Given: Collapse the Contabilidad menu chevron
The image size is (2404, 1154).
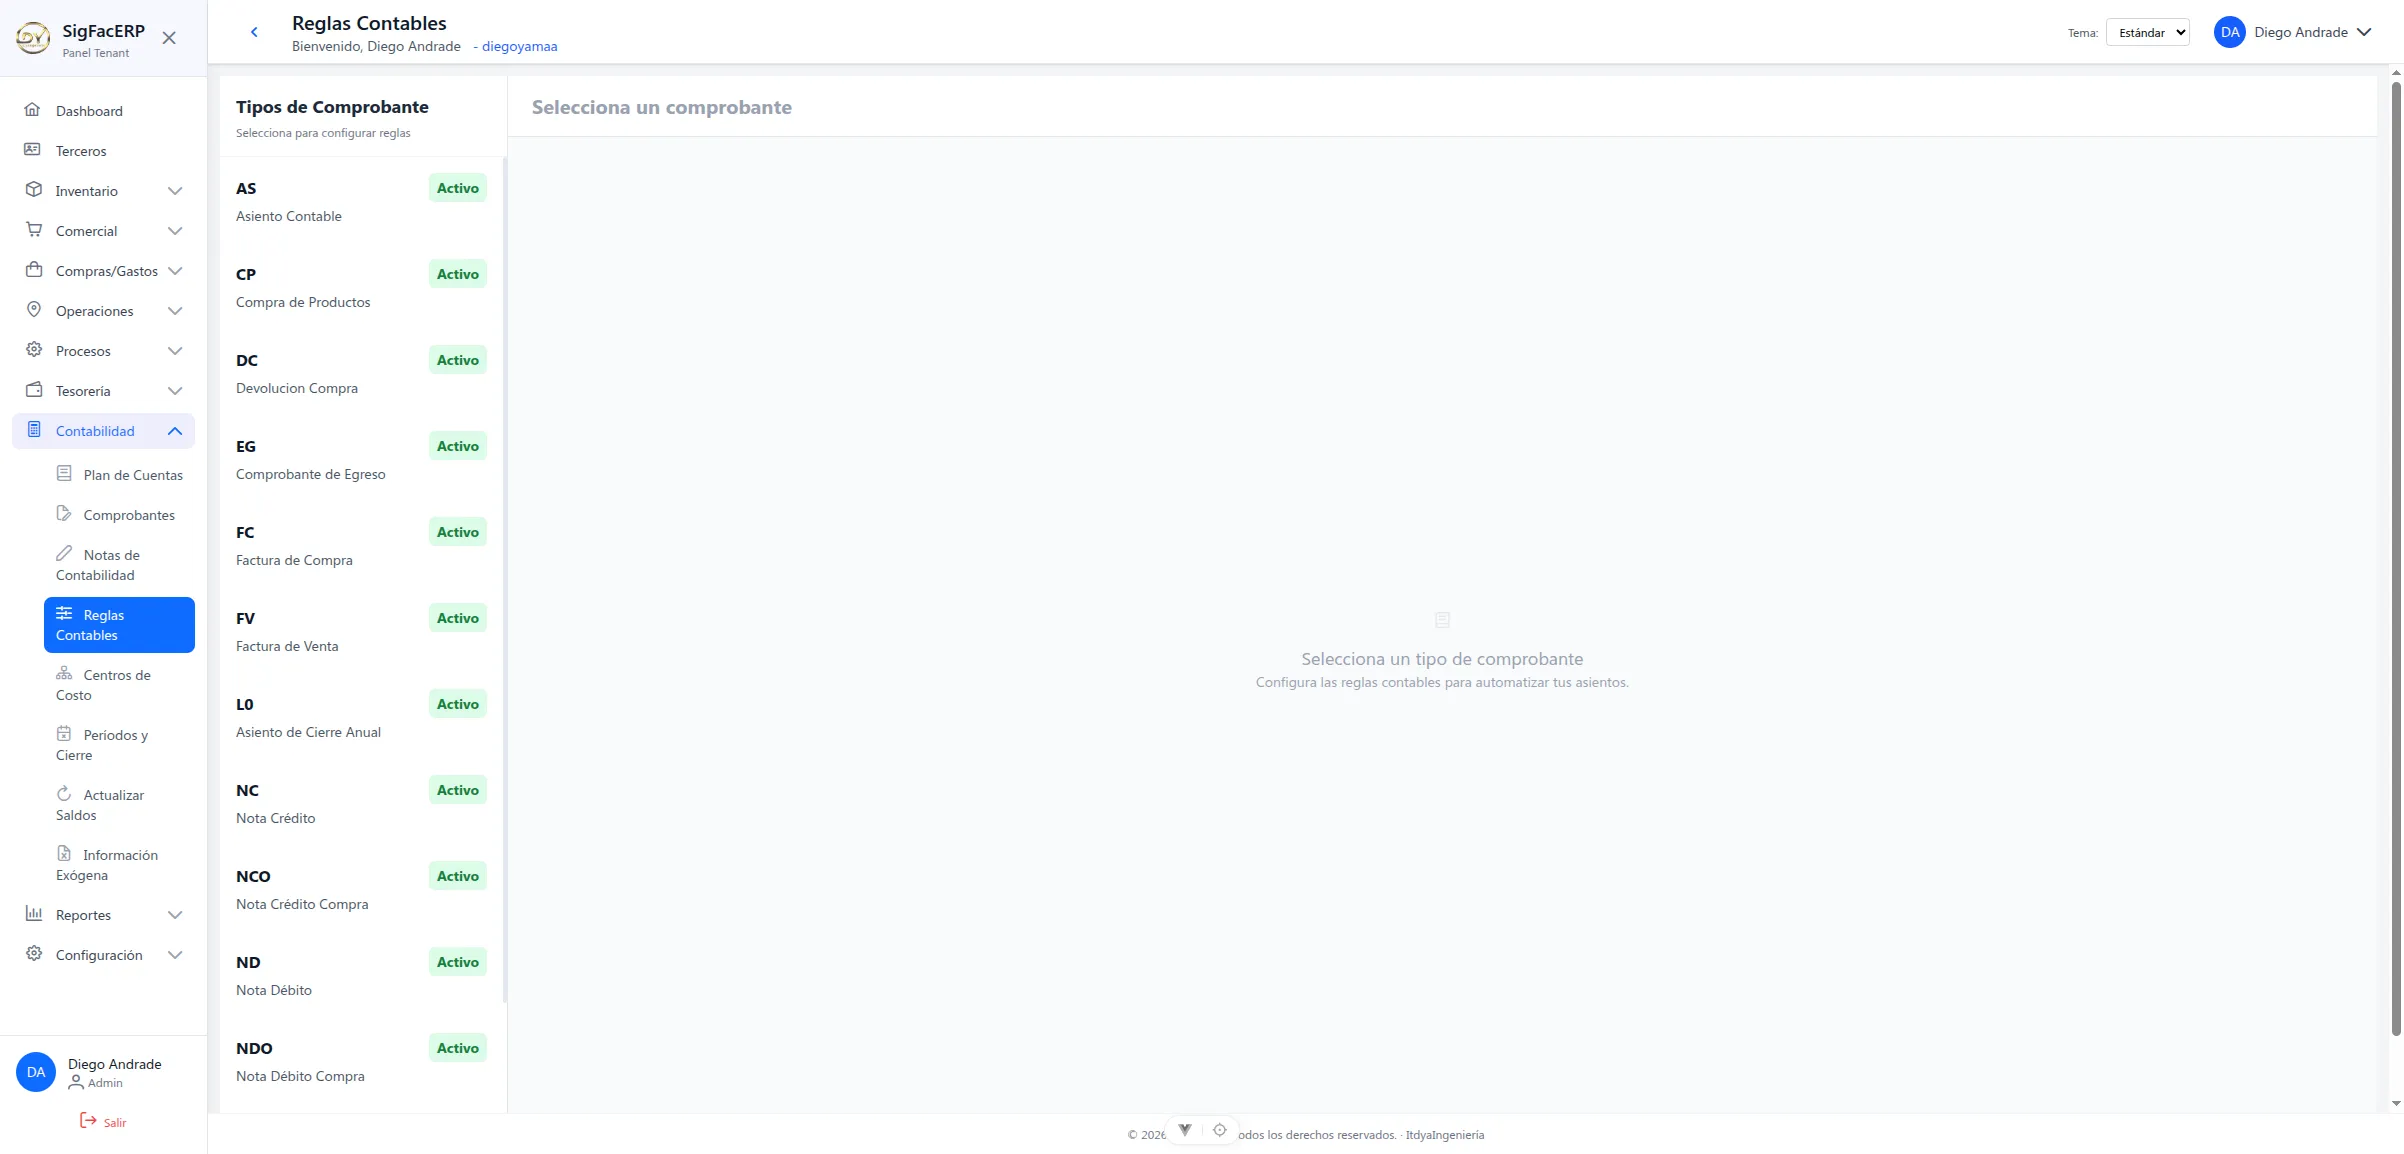Looking at the screenshot, I should pos(175,431).
